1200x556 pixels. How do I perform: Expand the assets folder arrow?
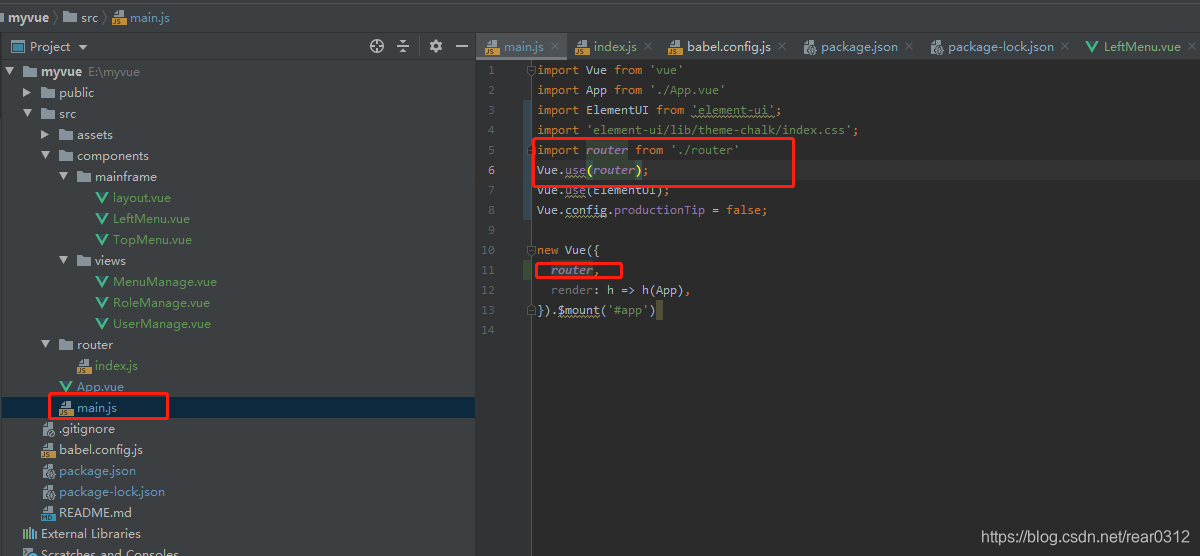(46, 134)
